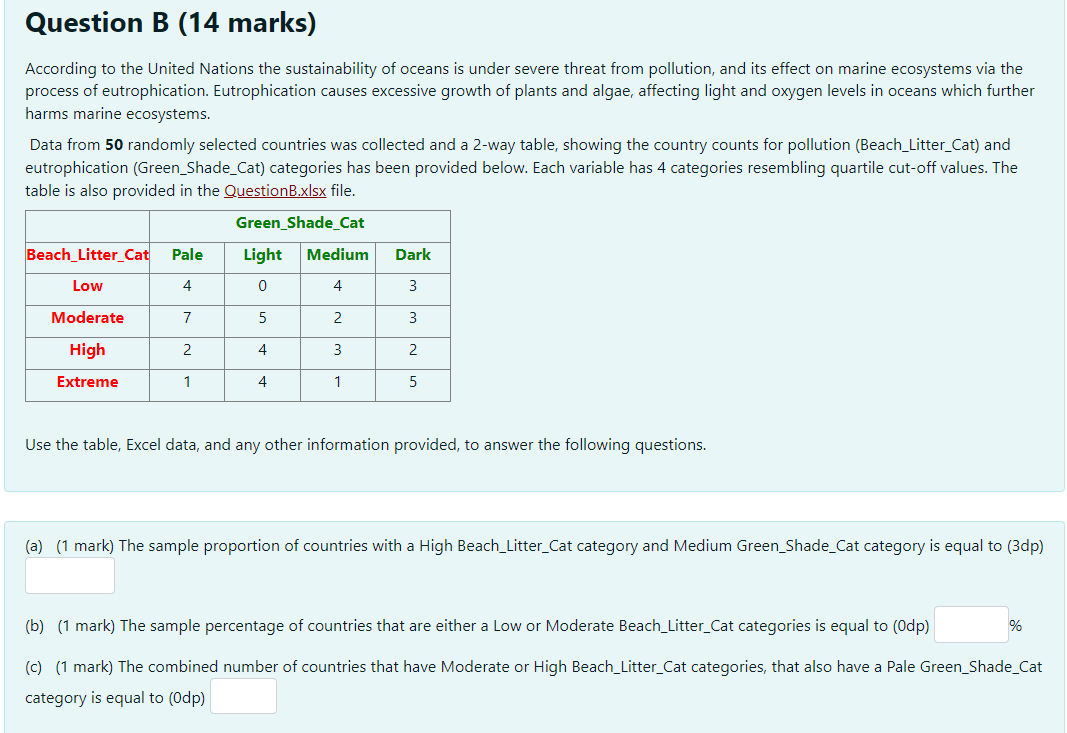
Task: Click the Extreme row label
Action: click(x=88, y=382)
